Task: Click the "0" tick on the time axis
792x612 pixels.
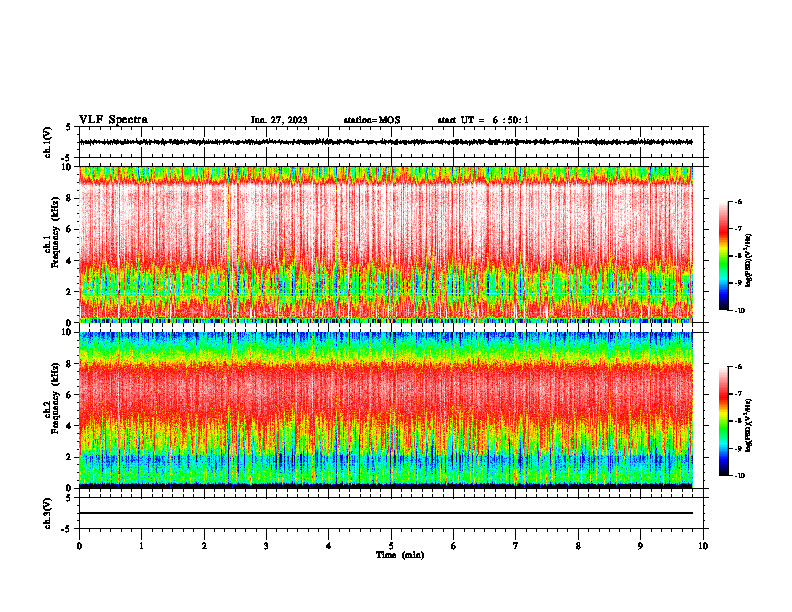Action: point(79,546)
